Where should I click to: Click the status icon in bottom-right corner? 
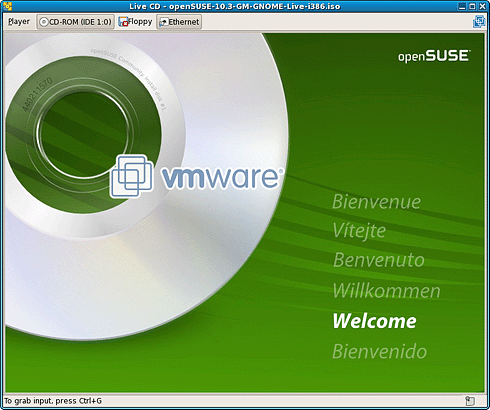[470, 400]
